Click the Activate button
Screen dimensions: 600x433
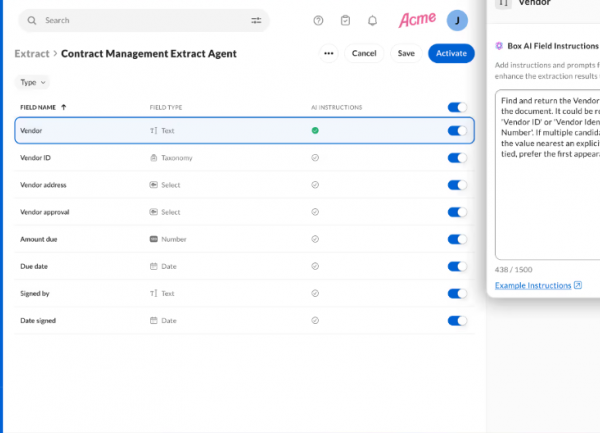[451, 53]
